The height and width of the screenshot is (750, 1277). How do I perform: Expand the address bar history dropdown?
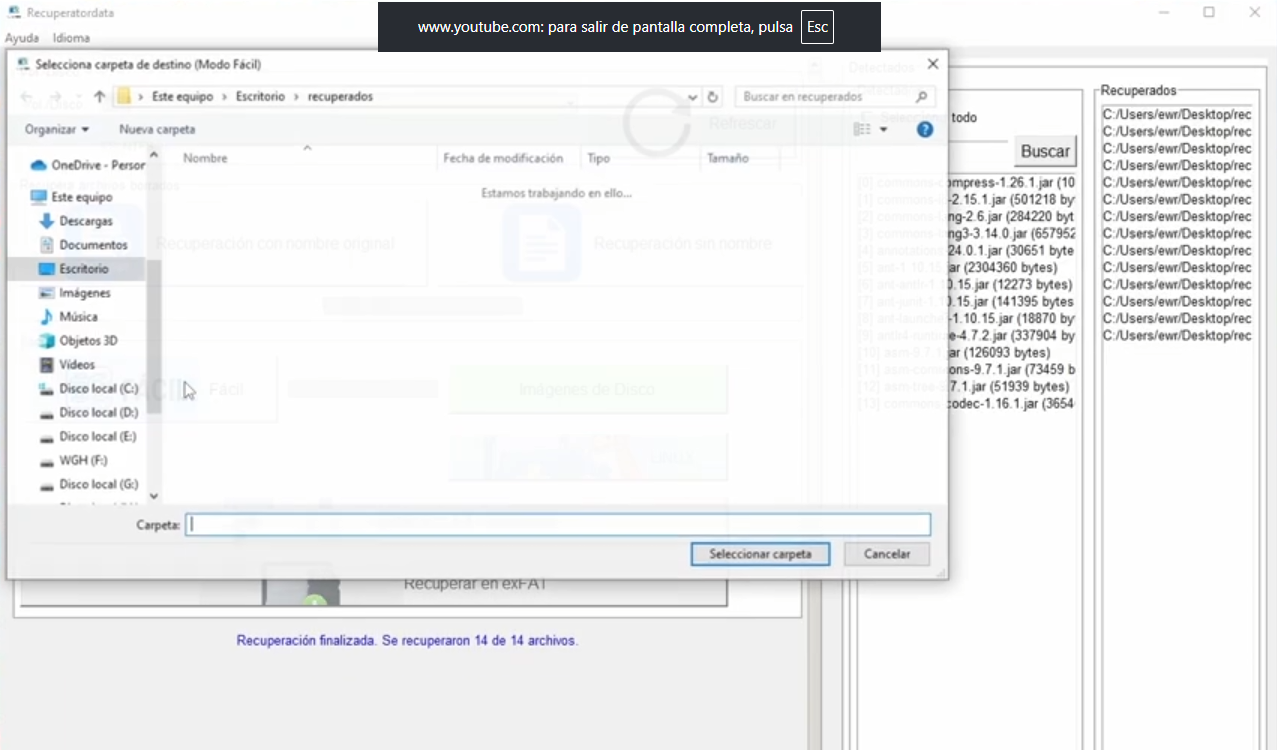693,97
